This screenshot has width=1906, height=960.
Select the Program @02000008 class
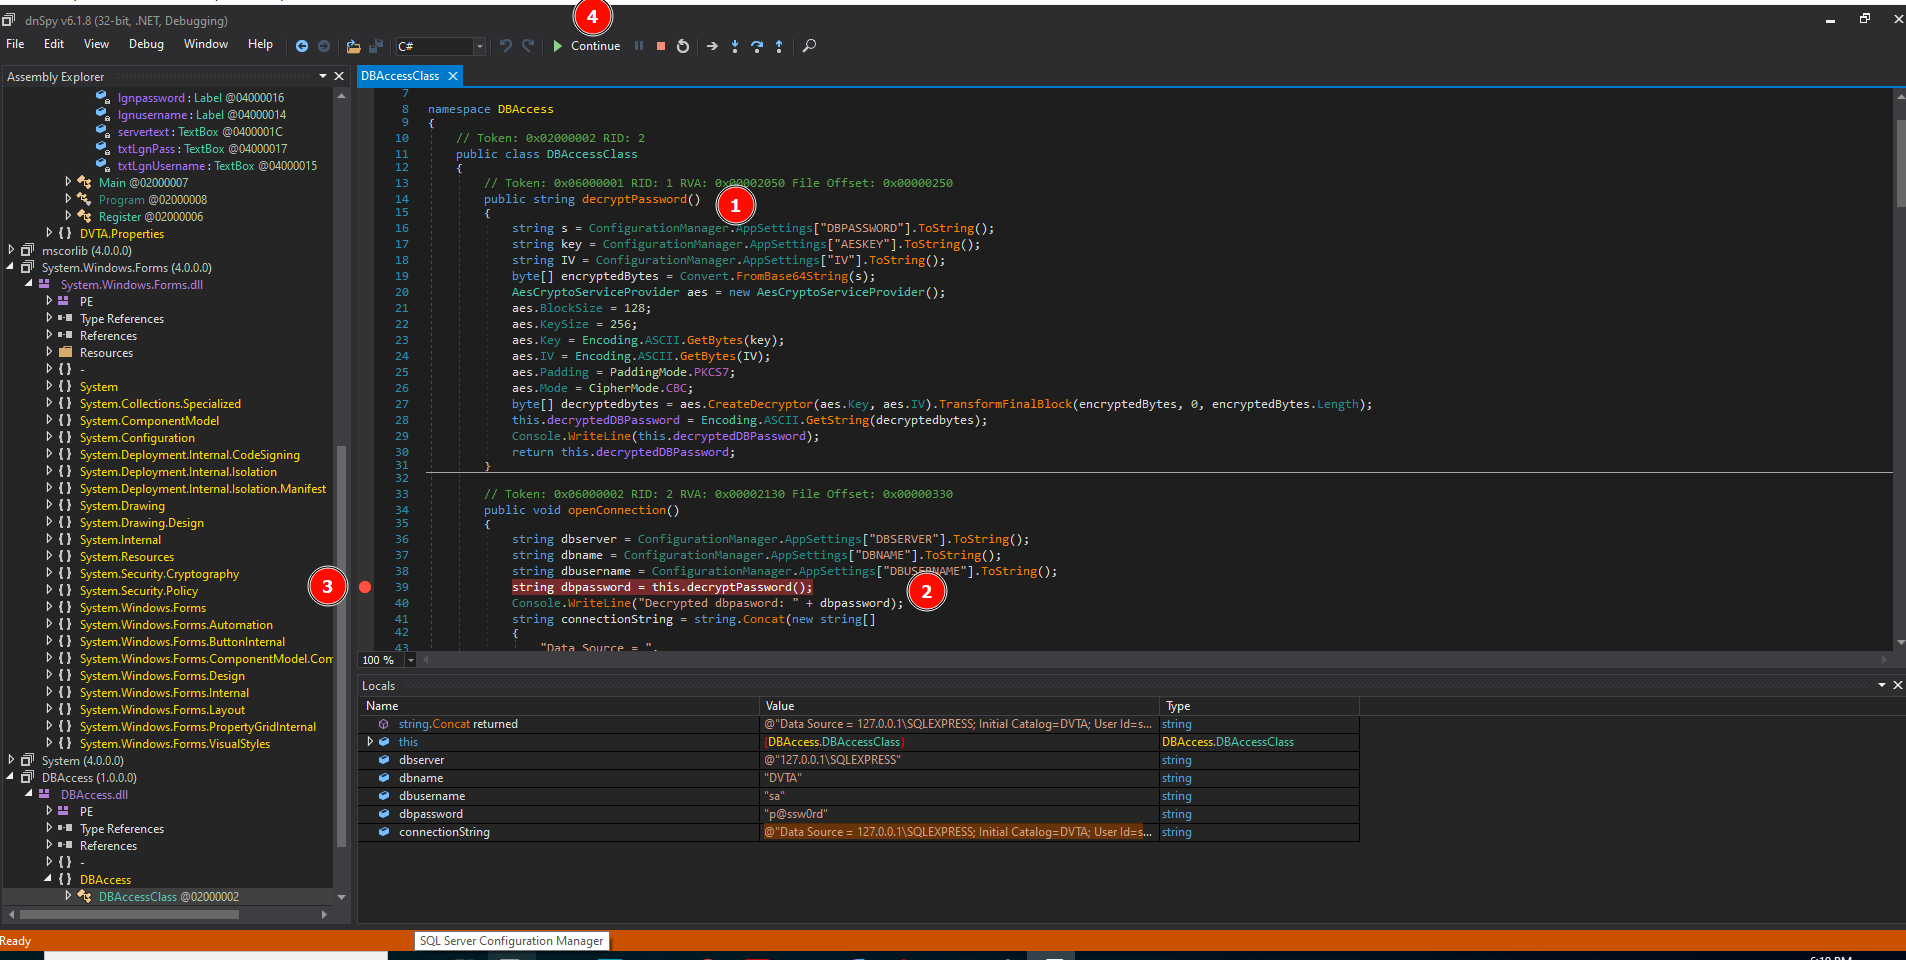tap(153, 200)
